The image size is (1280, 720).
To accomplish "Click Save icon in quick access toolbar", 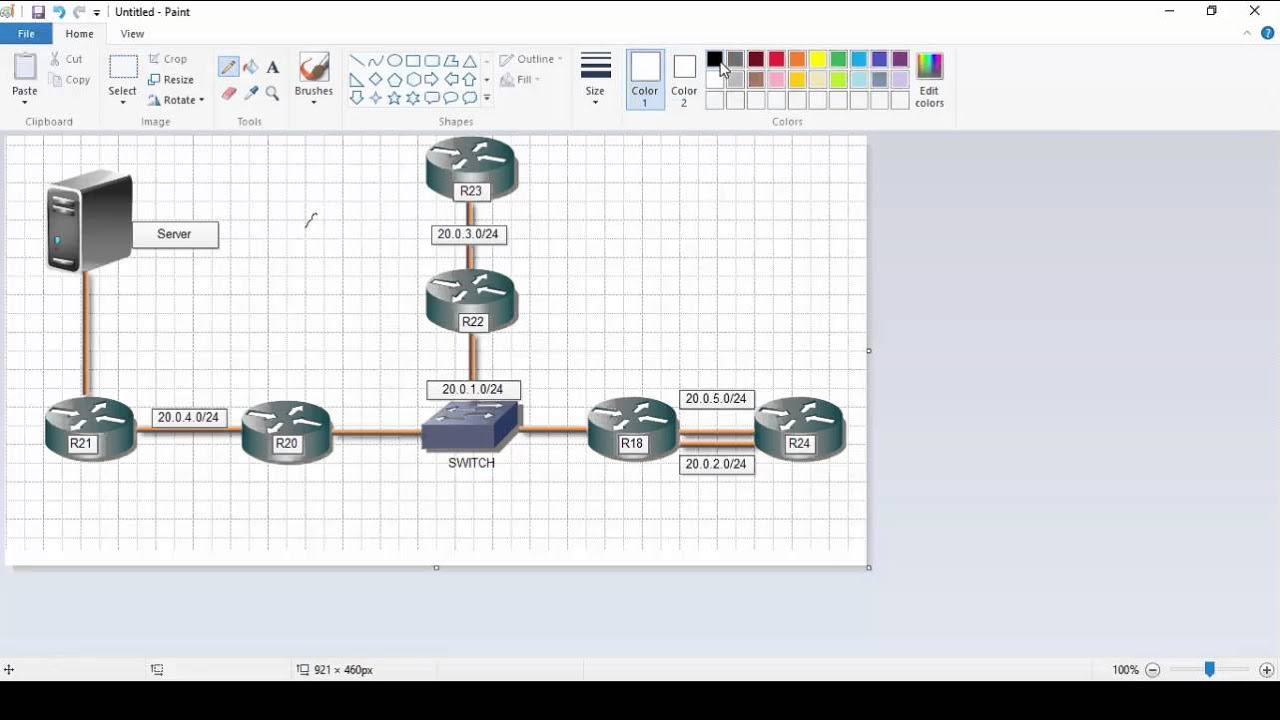I will (x=38, y=12).
